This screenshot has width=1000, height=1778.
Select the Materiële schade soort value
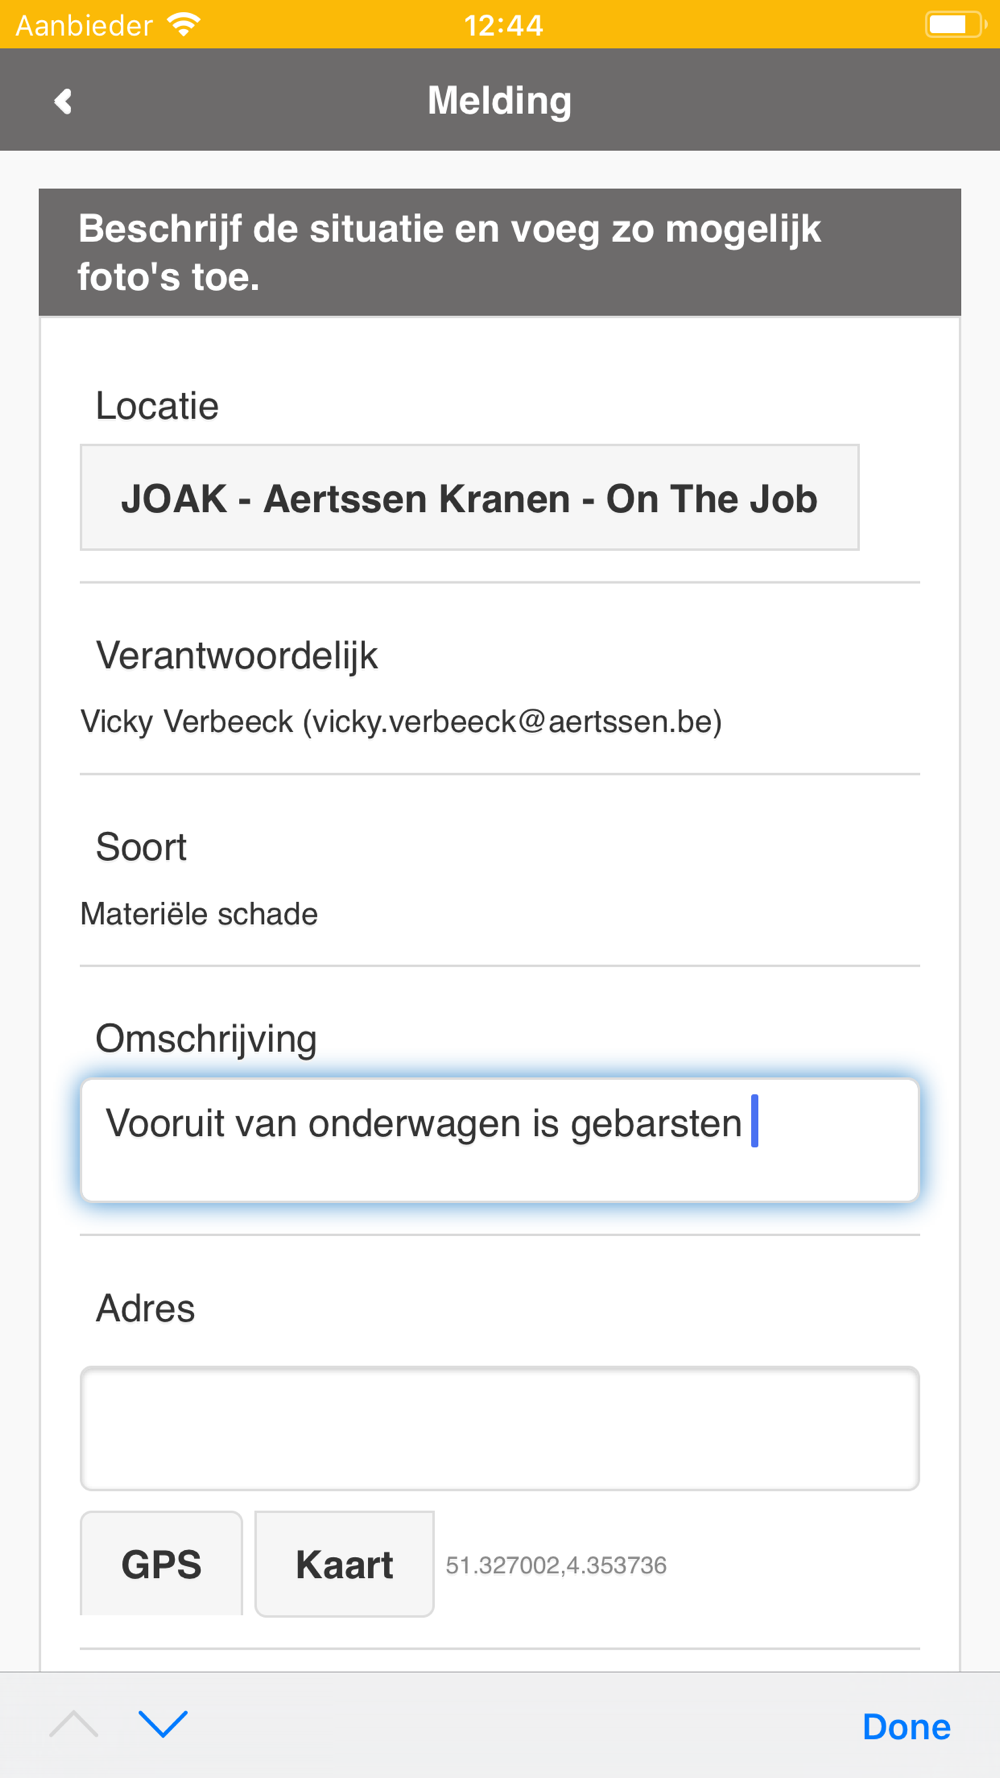pyautogui.click(x=199, y=914)
